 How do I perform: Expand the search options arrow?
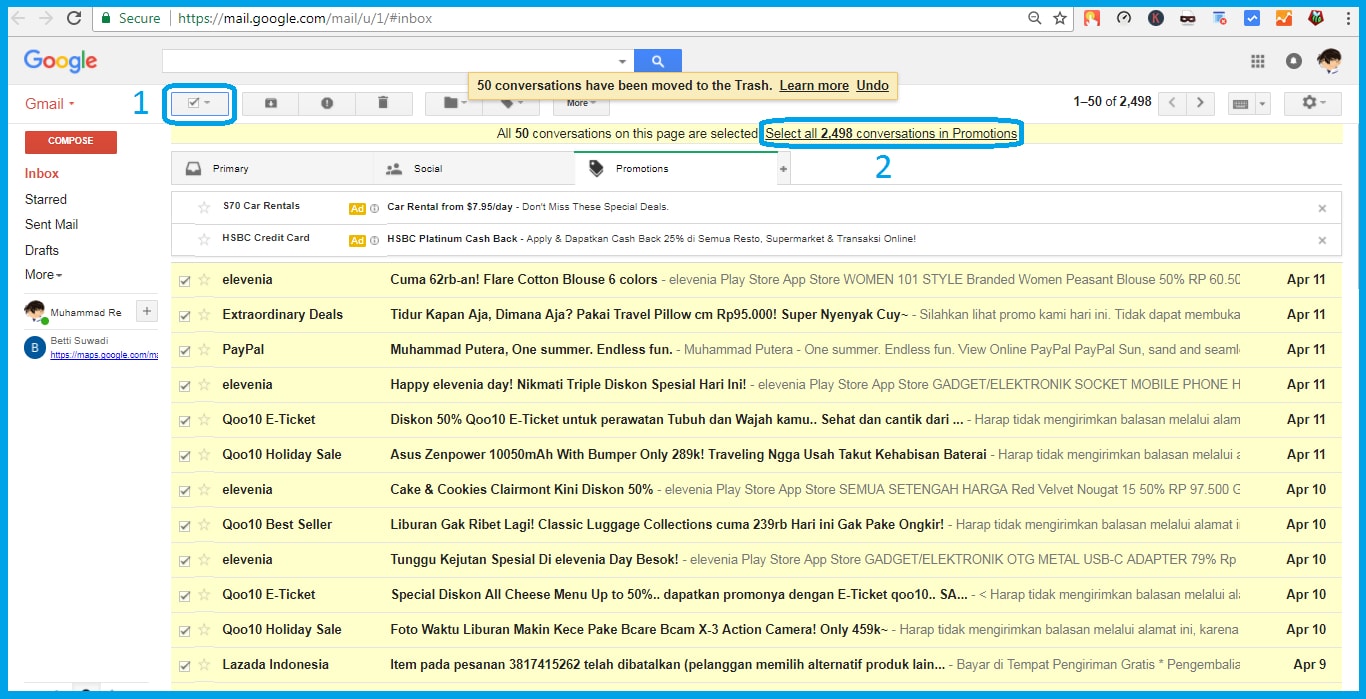pyautogui.click(x=622, y=62)
